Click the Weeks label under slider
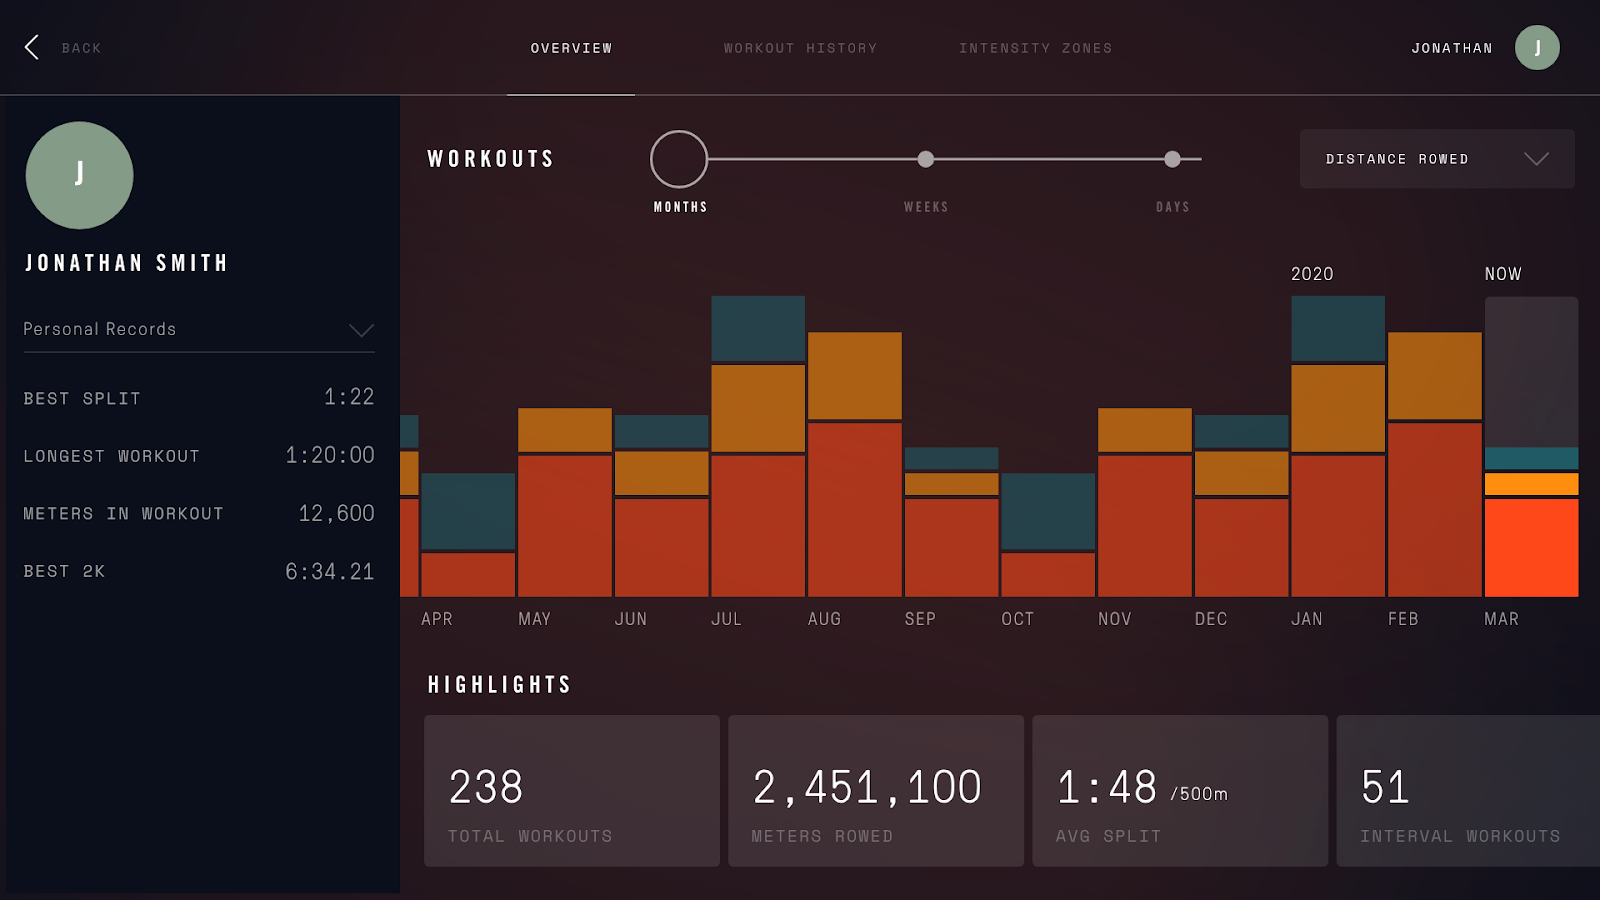 pyautogui.click(x=926, y=207)
